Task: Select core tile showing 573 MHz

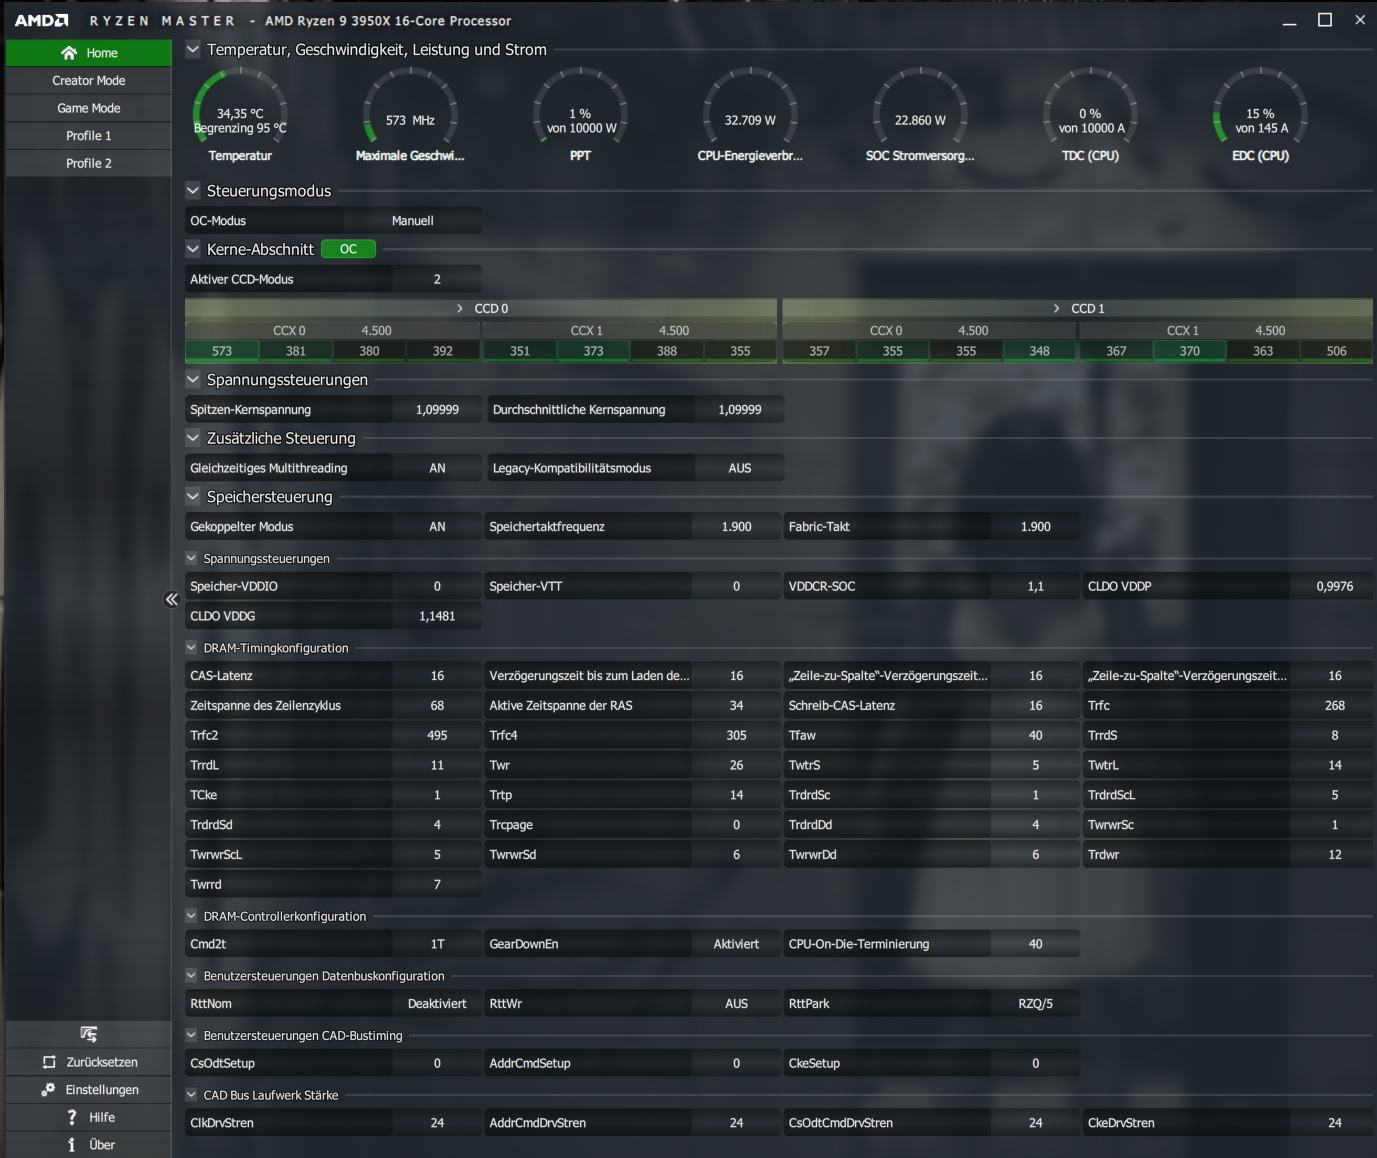Action: pos(222,351)
